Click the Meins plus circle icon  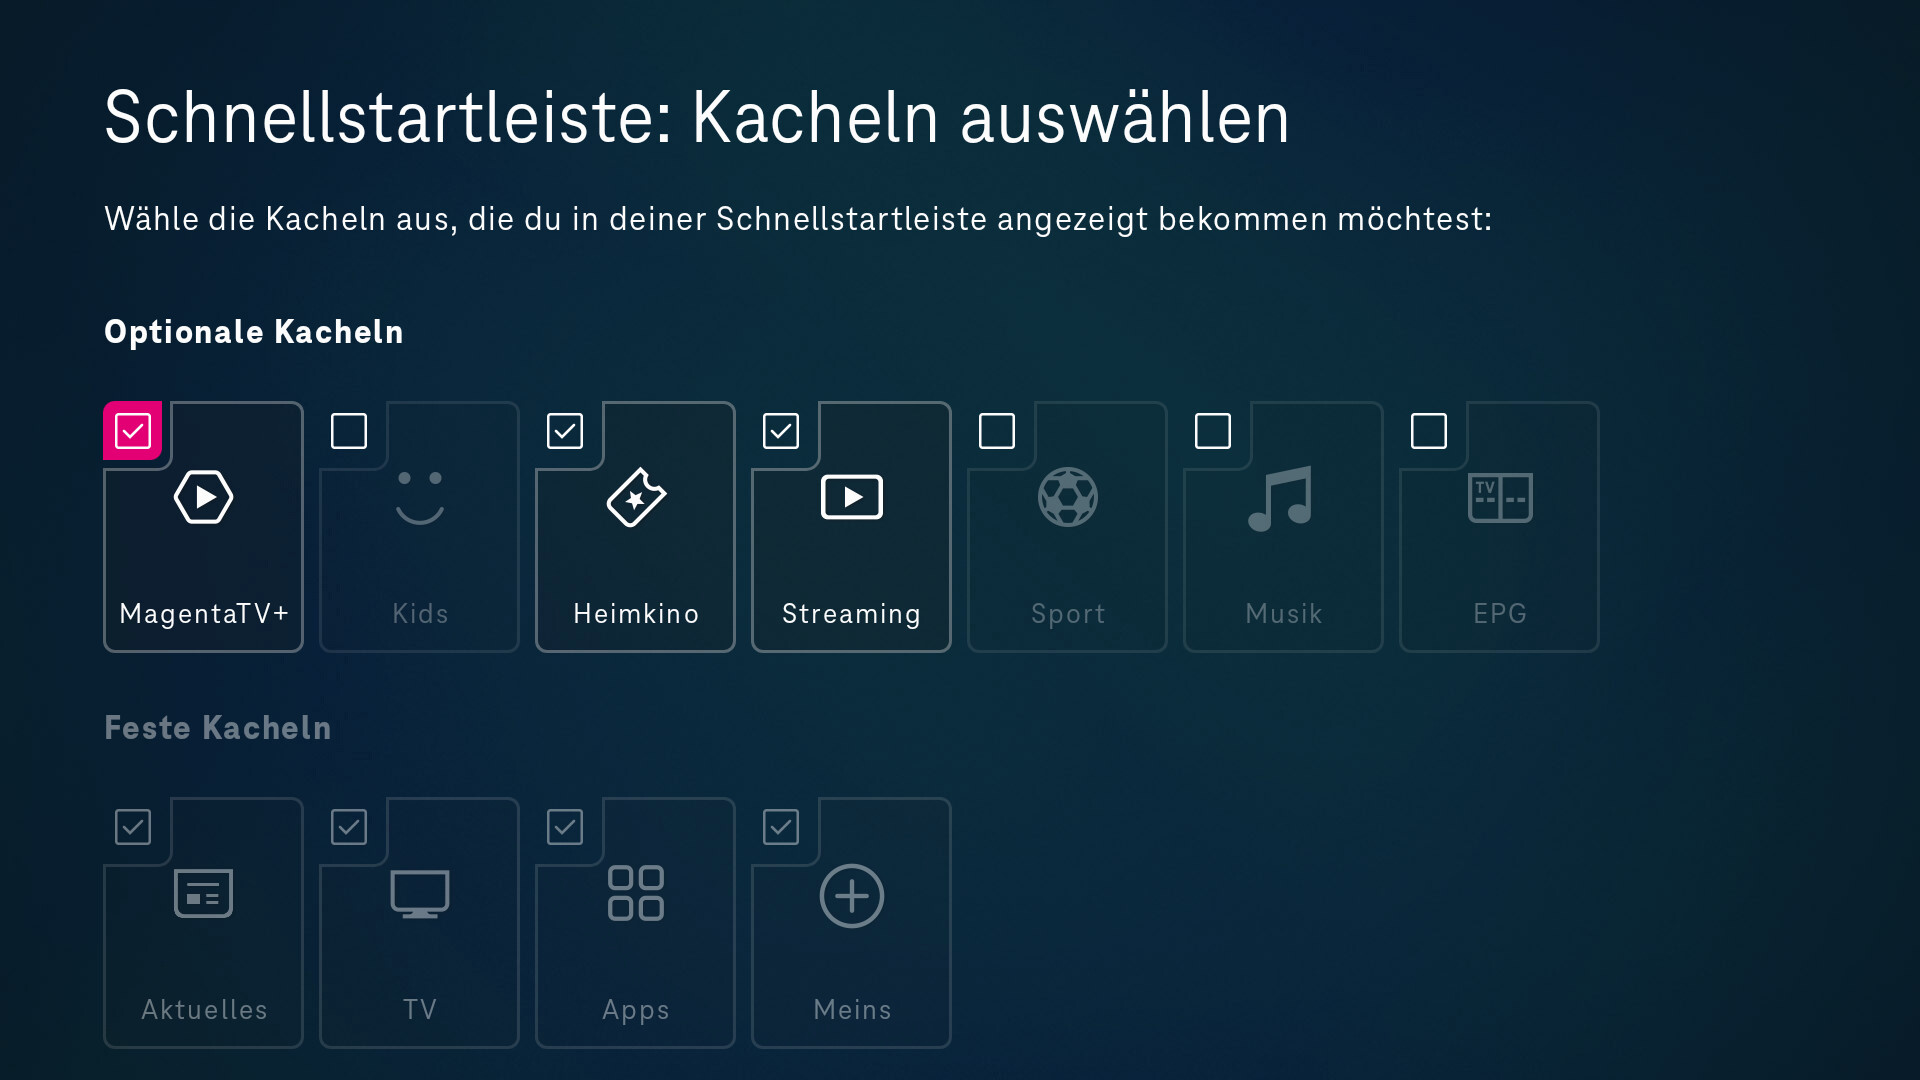tap(852, 895)
